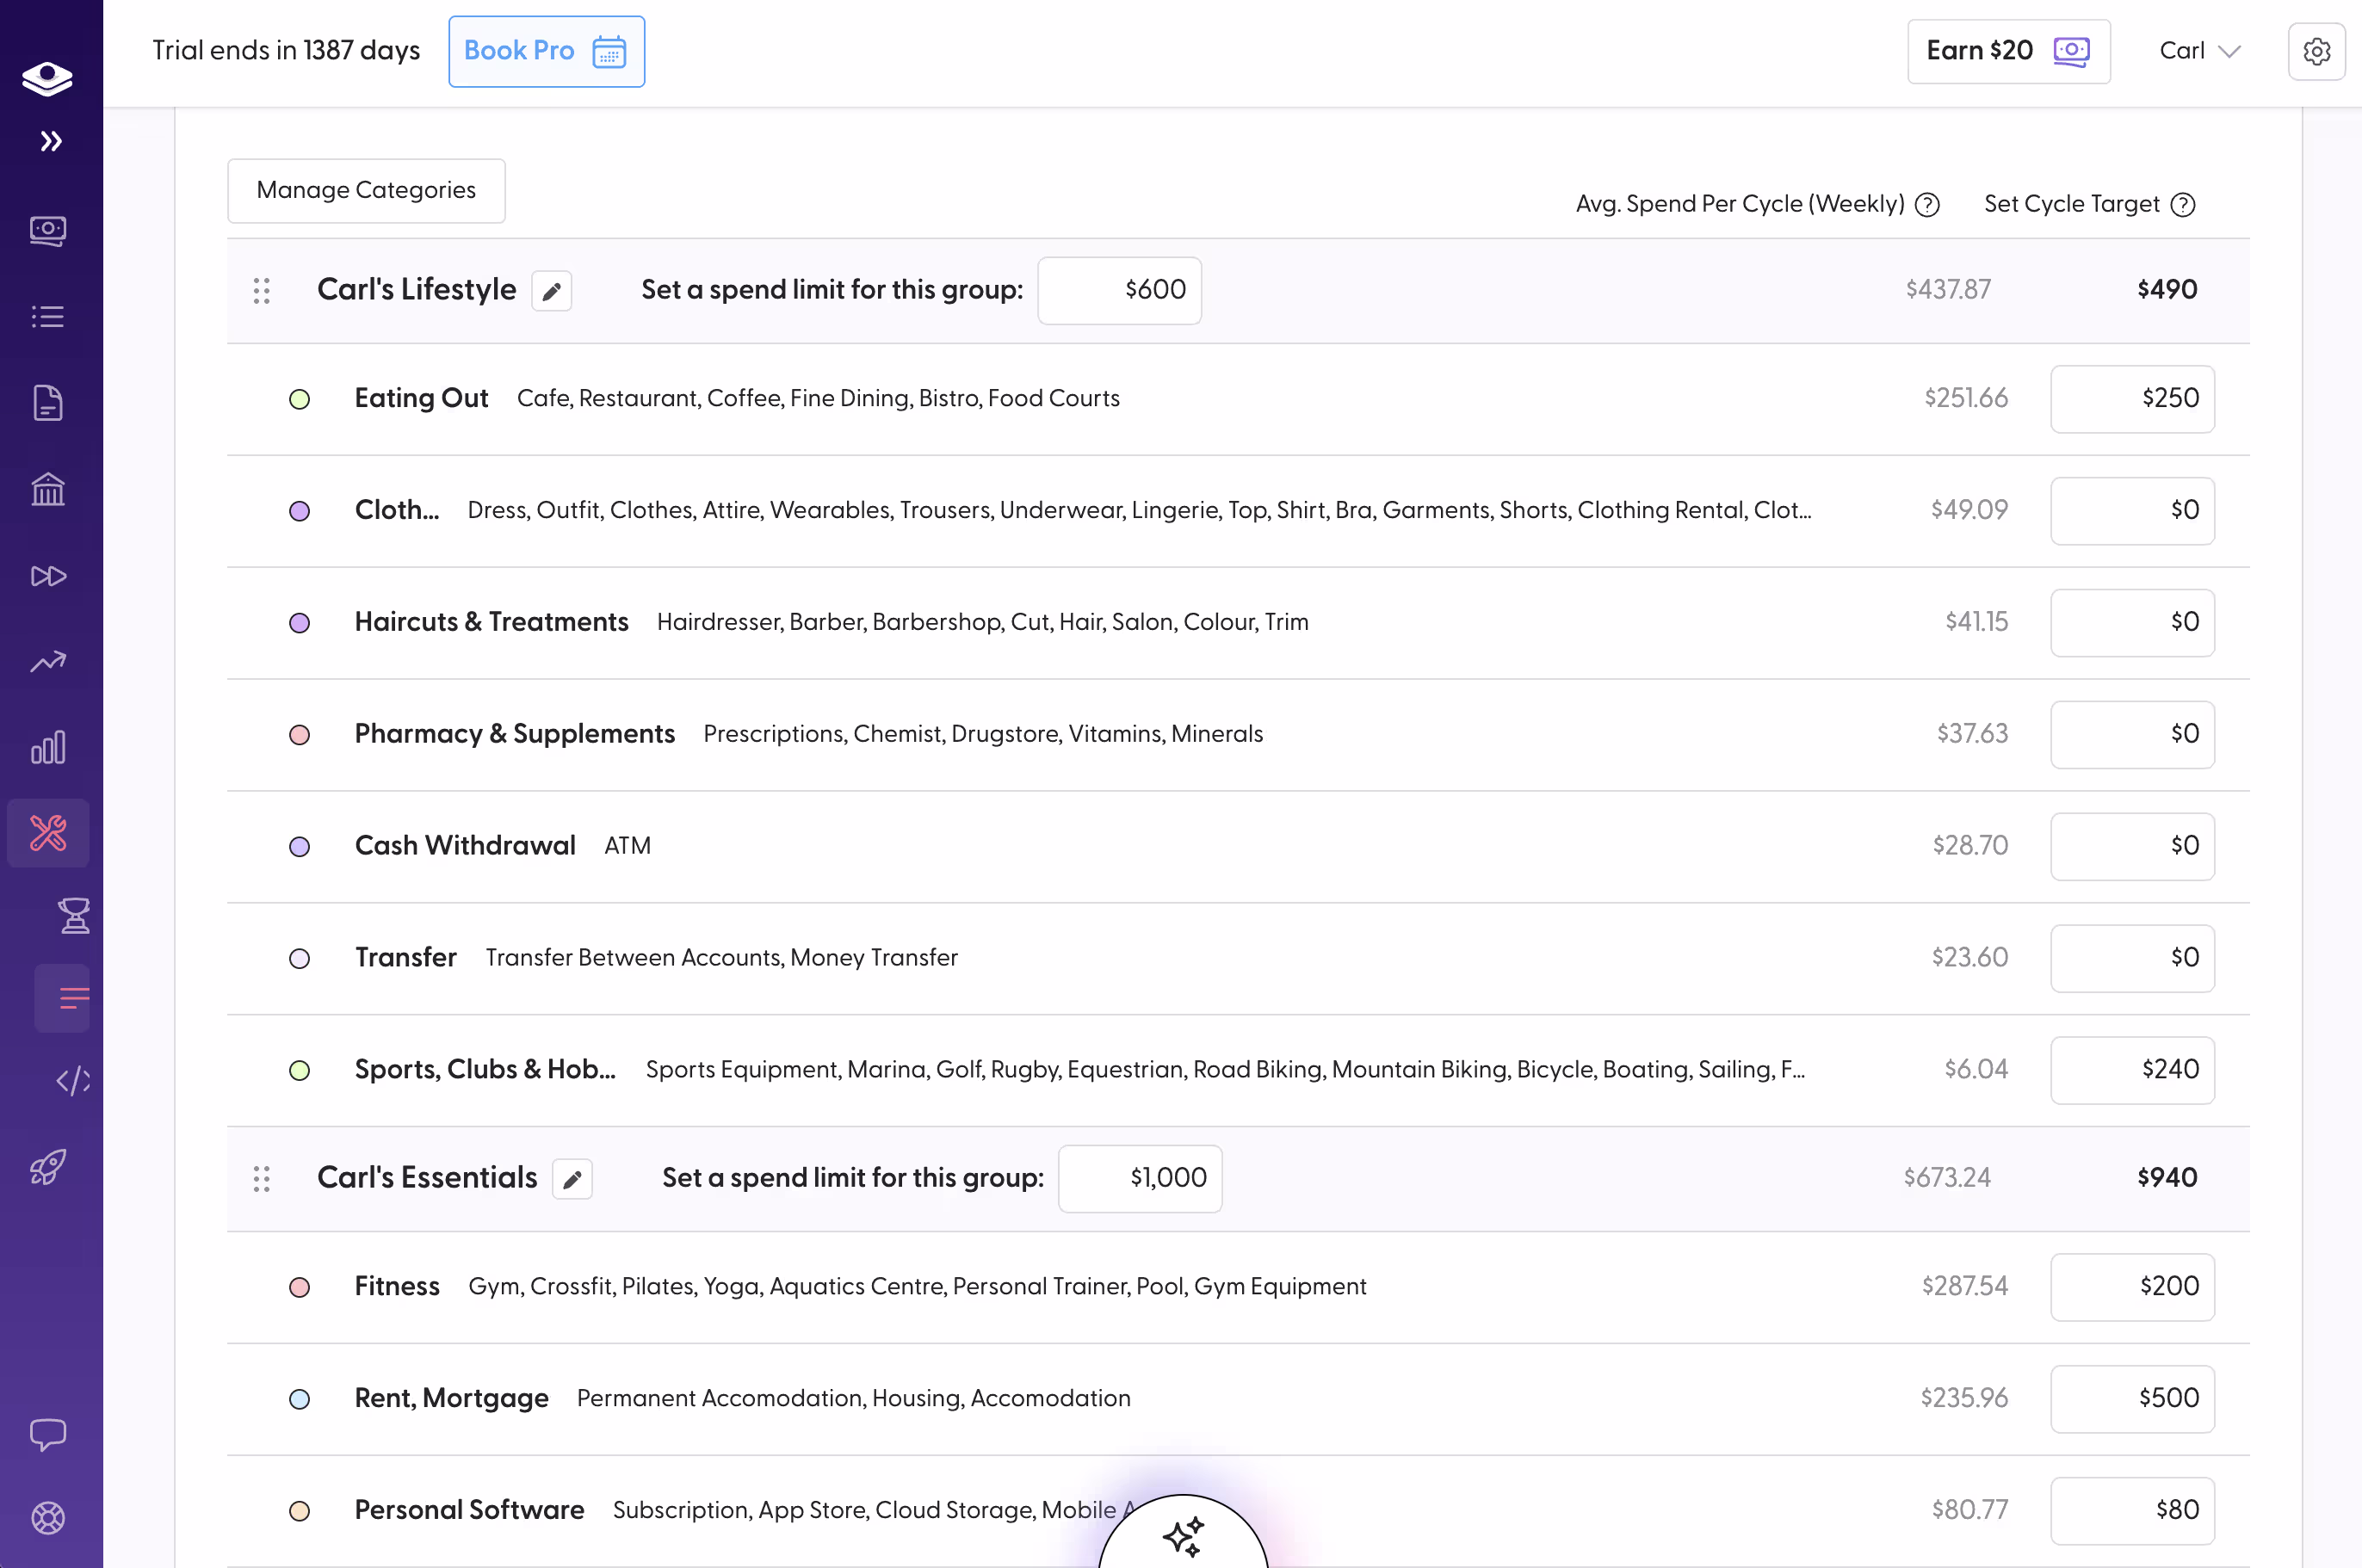Click the Personal Software color dot
The width and height of the screenshot is (2362, 1568).
coord(299,1511)
